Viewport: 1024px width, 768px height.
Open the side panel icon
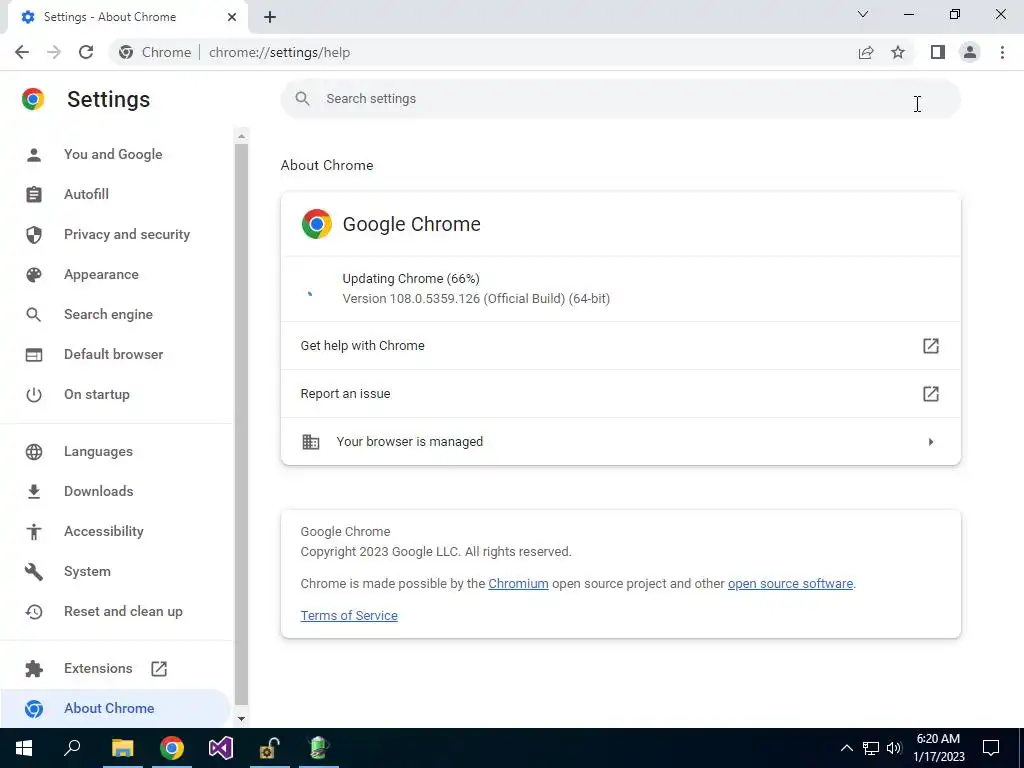point(938,52)
